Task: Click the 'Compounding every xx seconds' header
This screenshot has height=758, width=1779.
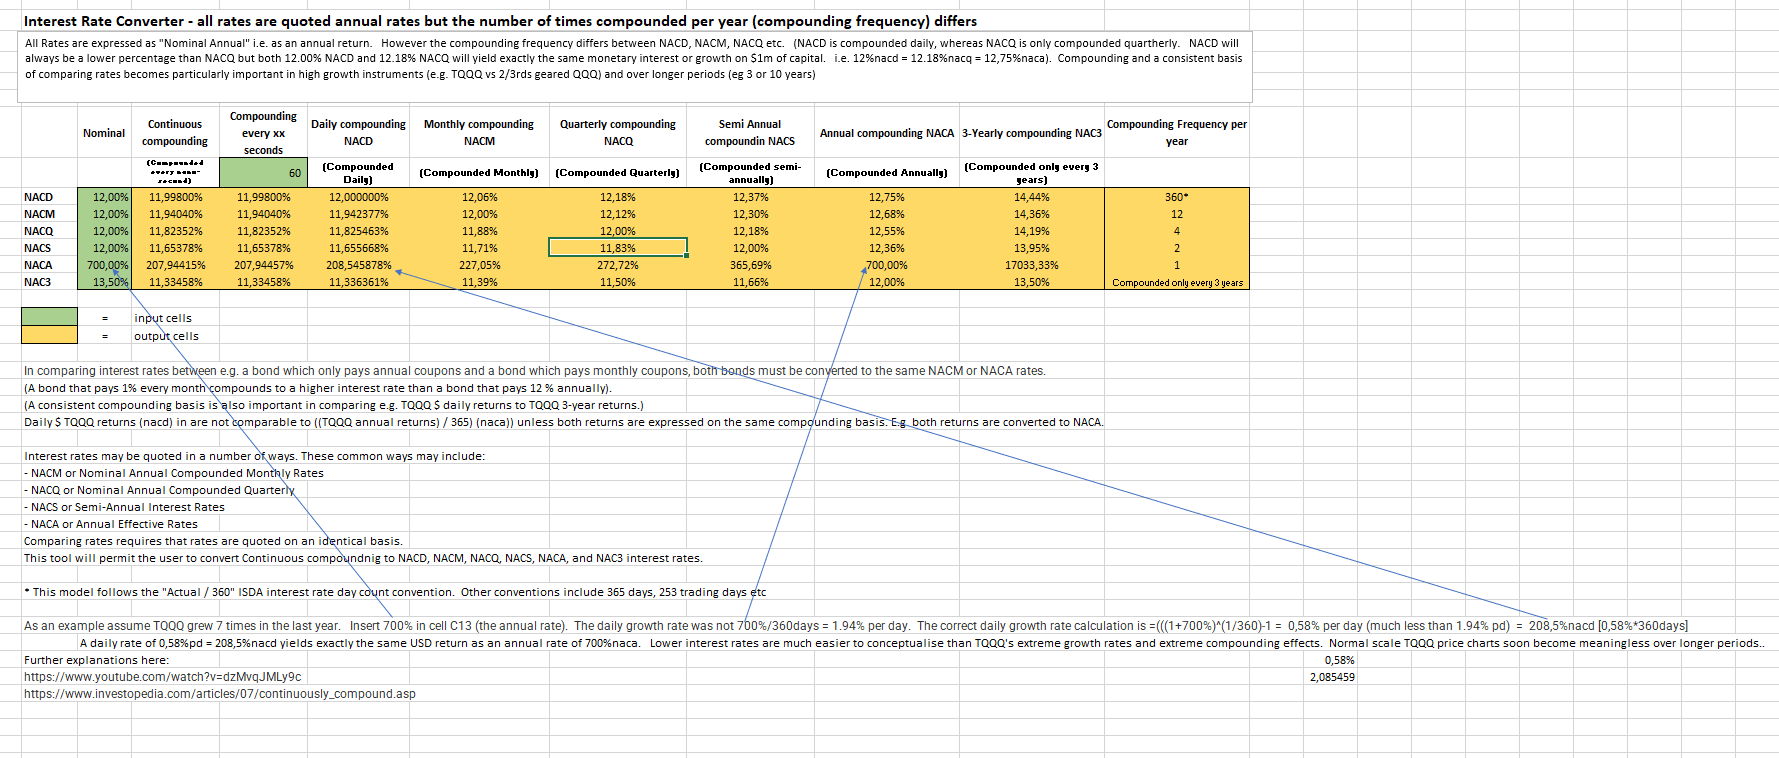Action: 263,133
